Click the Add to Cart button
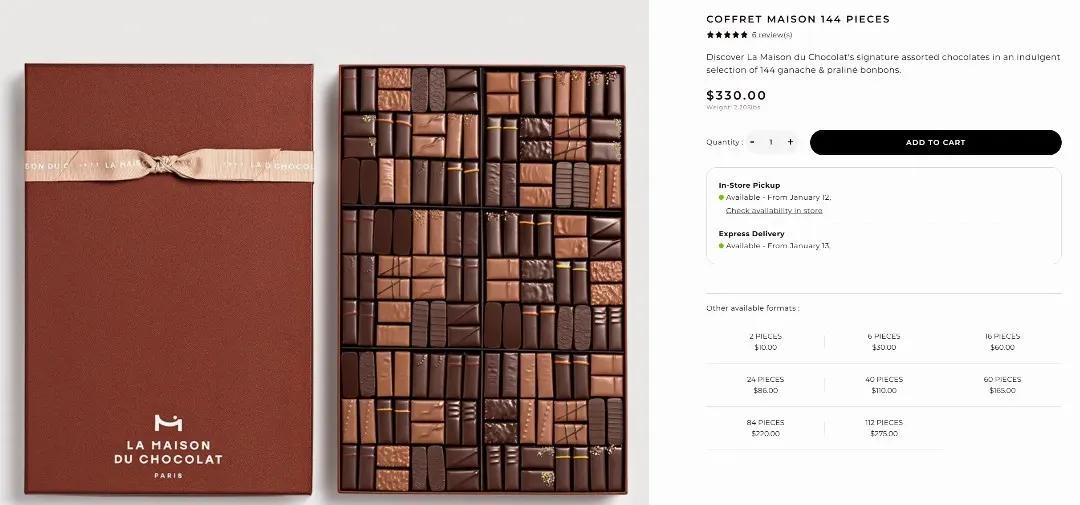Image resolution: width=1080 pixels, height=505 pixels. pyautogui.click(x=935, y=143)
